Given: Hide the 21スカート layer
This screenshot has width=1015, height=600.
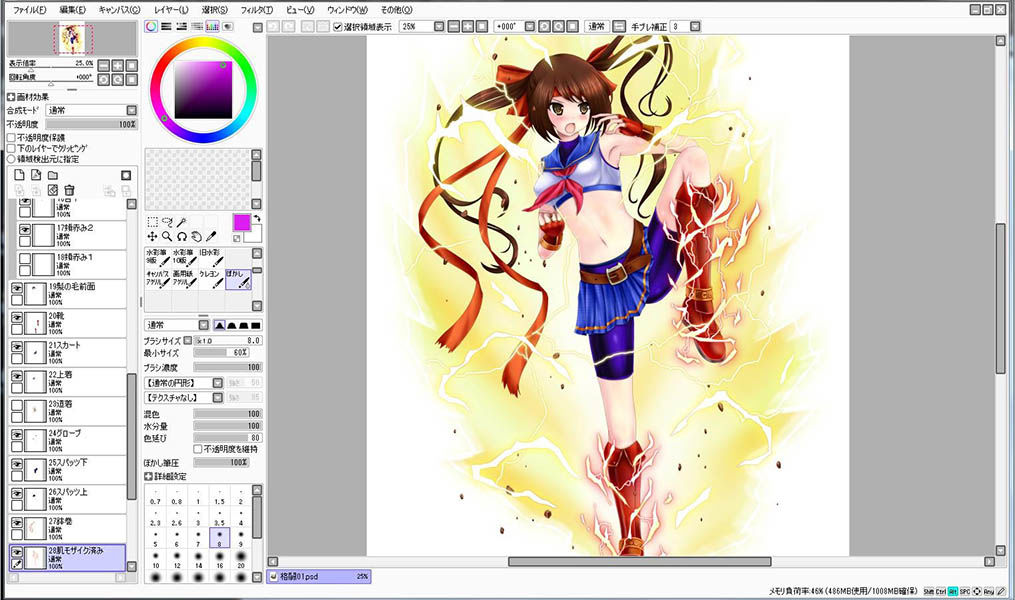Looking at the screenshot, I should pos(17,346).
